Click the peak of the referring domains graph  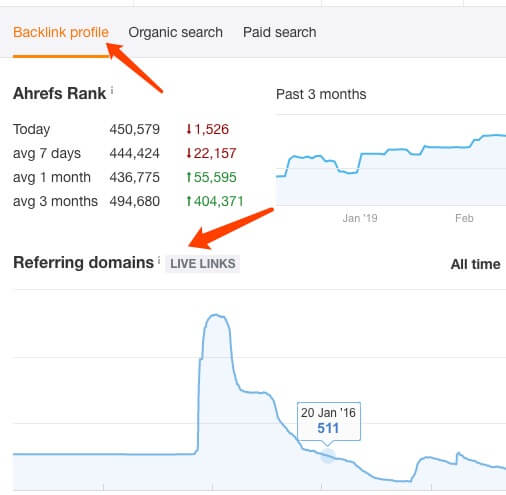pyautogui.click(x=216, y=315)
